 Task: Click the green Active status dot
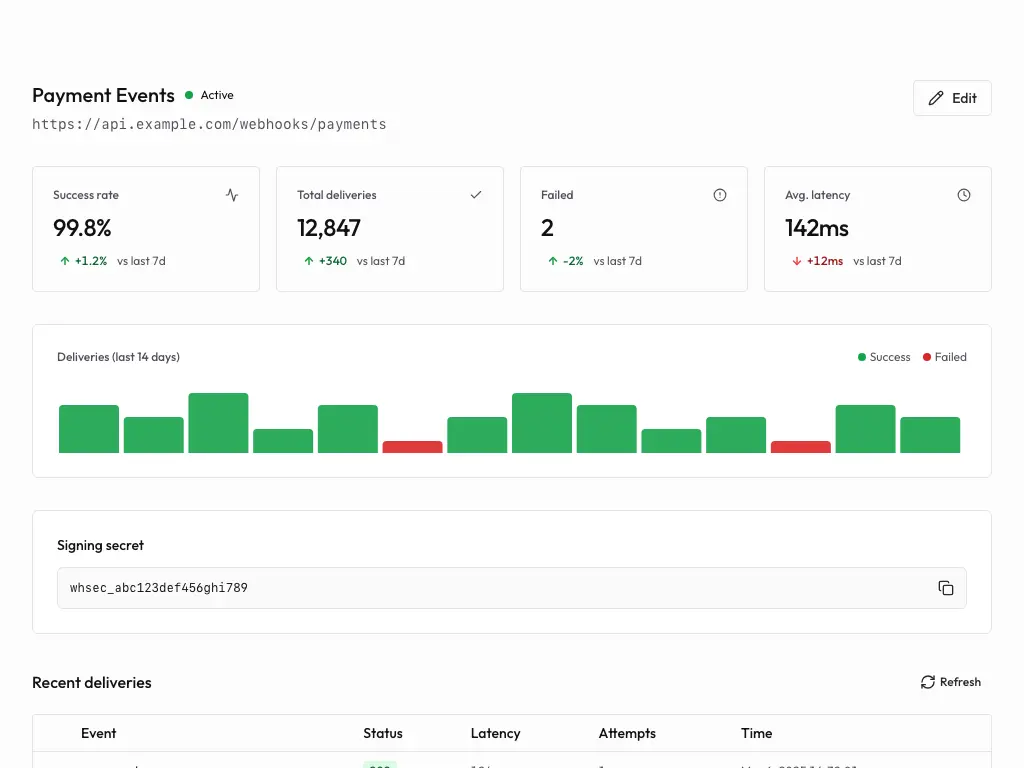189,95
